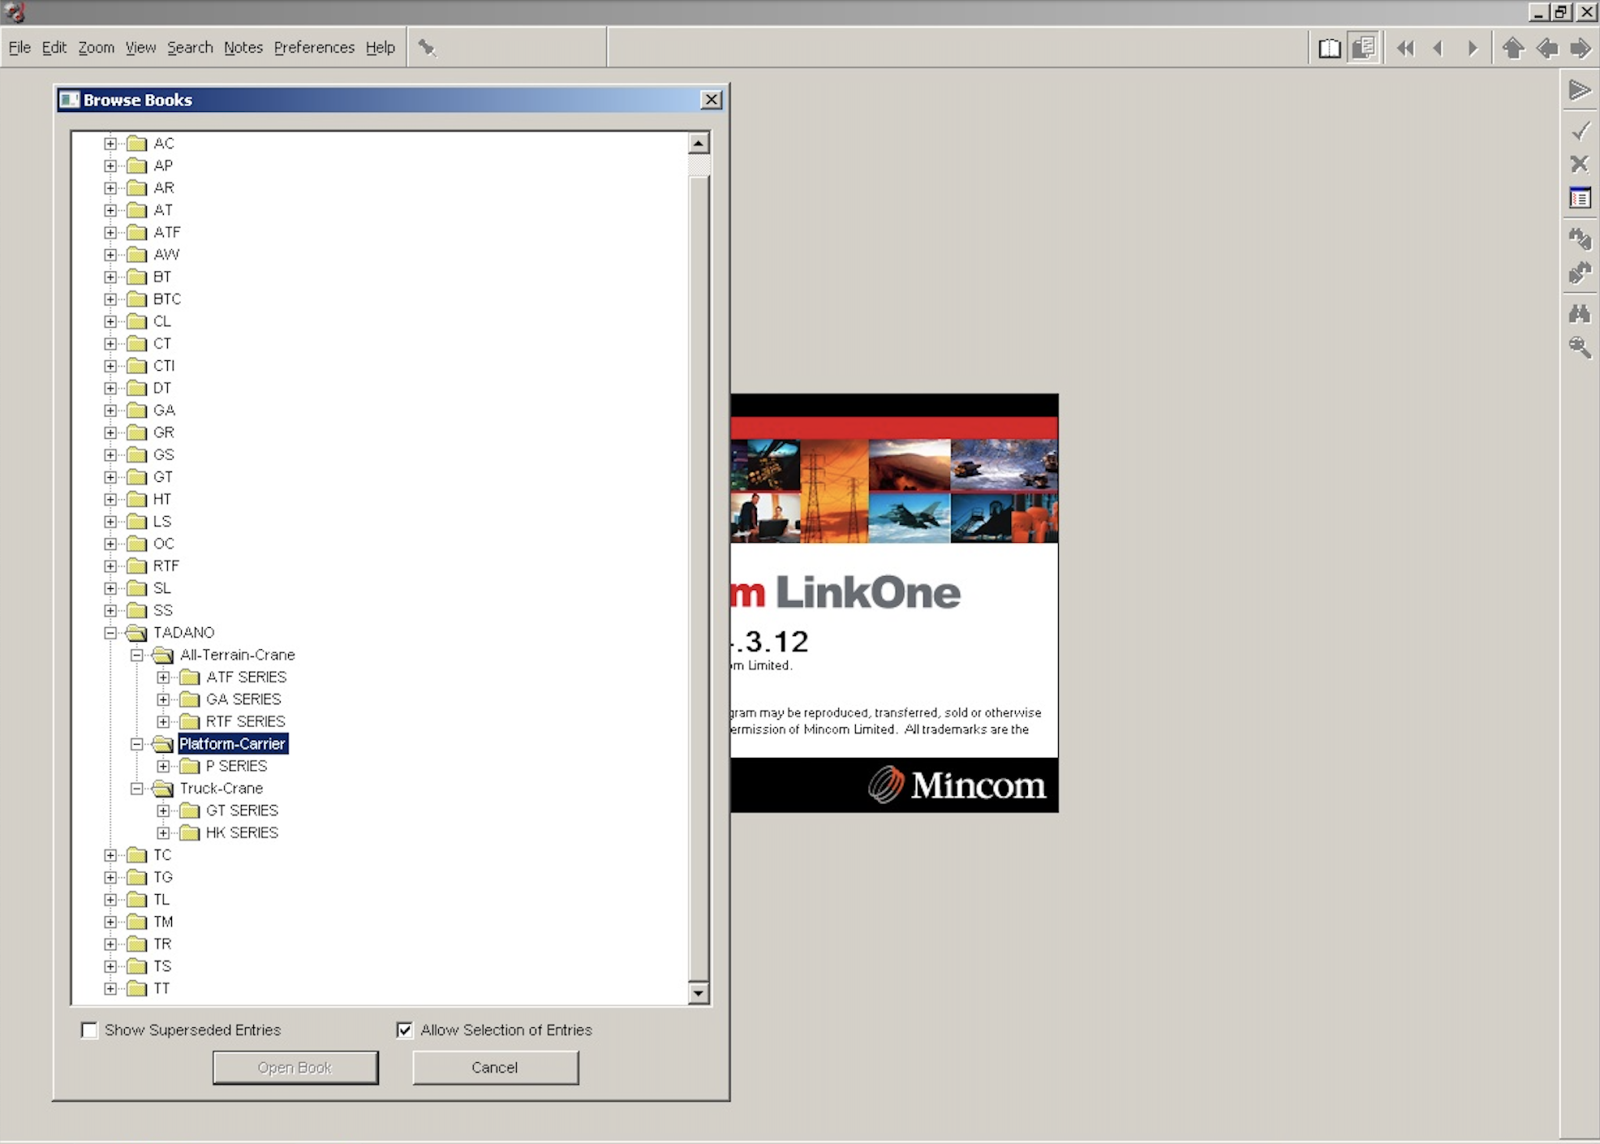Collapse the All-Terrain-Crane node
This screenshot has height=1144, width=1600.
coord(137,655)
